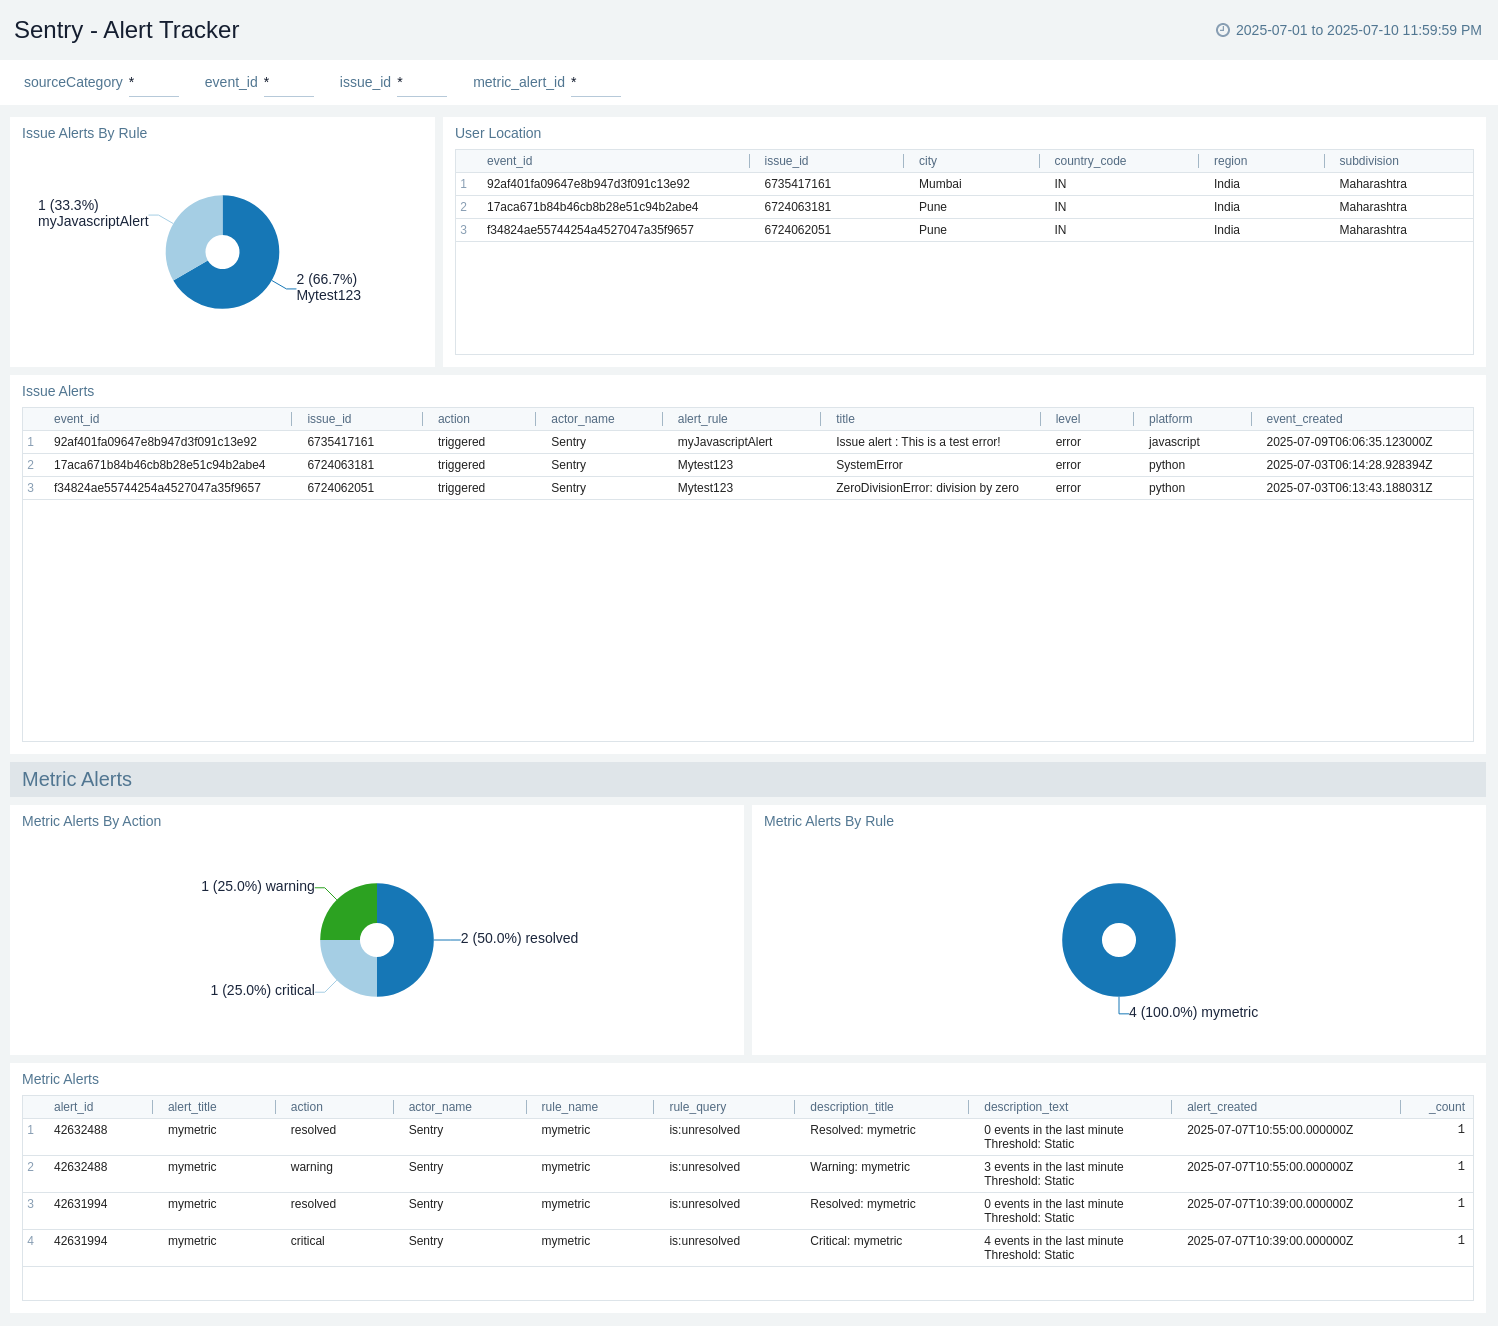Sort Metric Alerts by description_title column

[x=852, y=1107]
